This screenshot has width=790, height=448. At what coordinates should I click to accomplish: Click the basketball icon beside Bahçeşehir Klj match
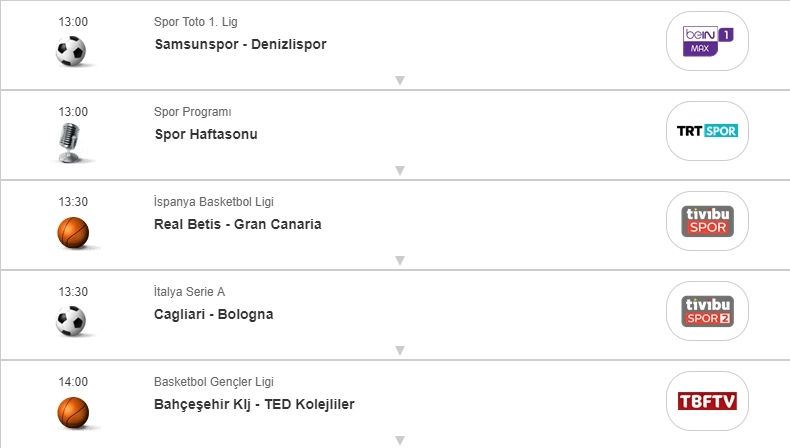[72, 411]
